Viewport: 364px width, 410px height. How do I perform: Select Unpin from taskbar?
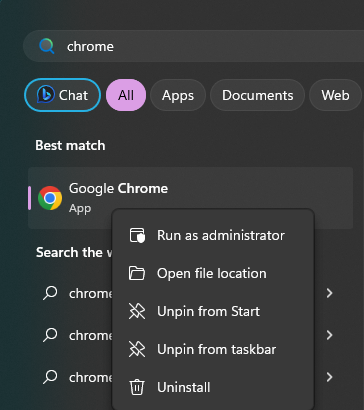click(213, 349)
